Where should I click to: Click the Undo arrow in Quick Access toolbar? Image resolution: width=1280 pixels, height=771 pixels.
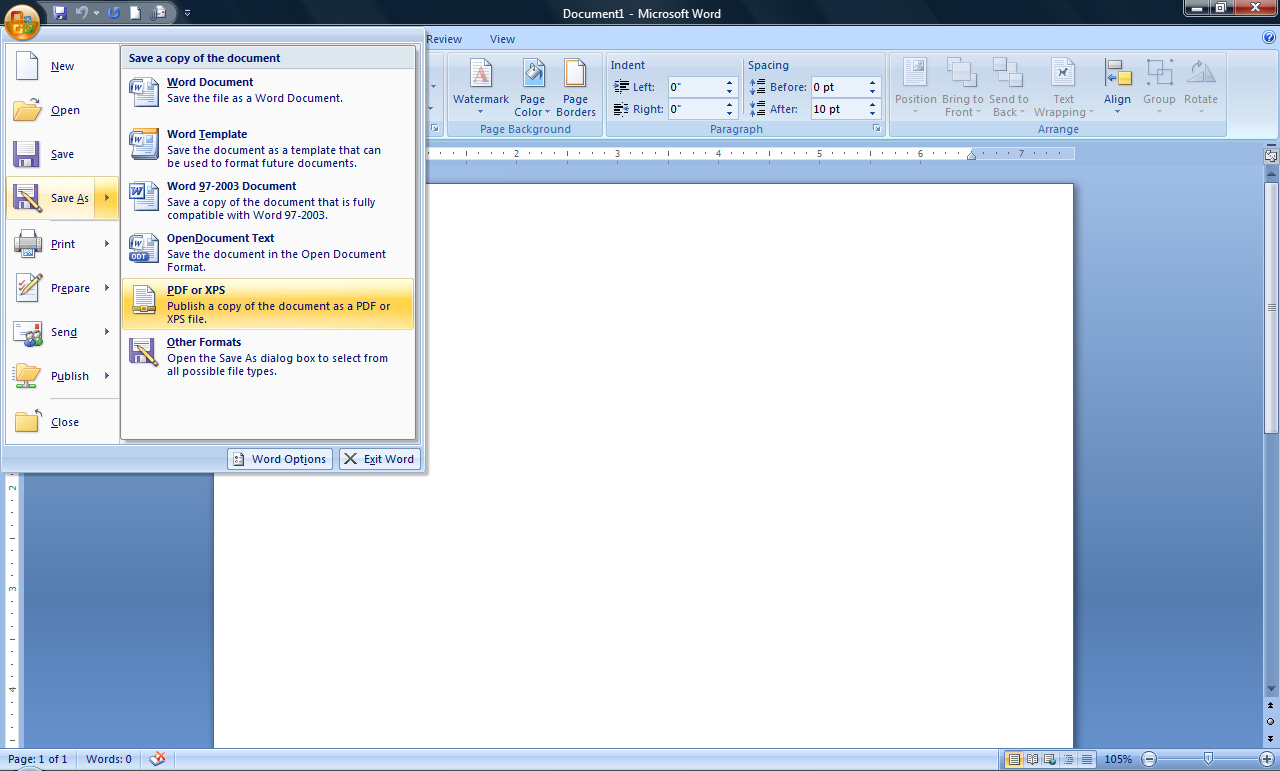[82, 13]
